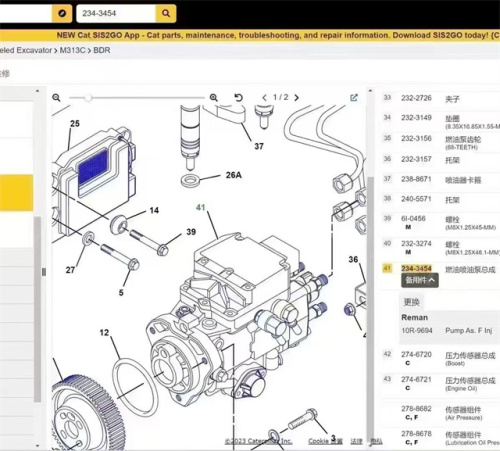500x451 pixels.
Task: Click the left panel scroll-up arrow
Action: (37, 91)
